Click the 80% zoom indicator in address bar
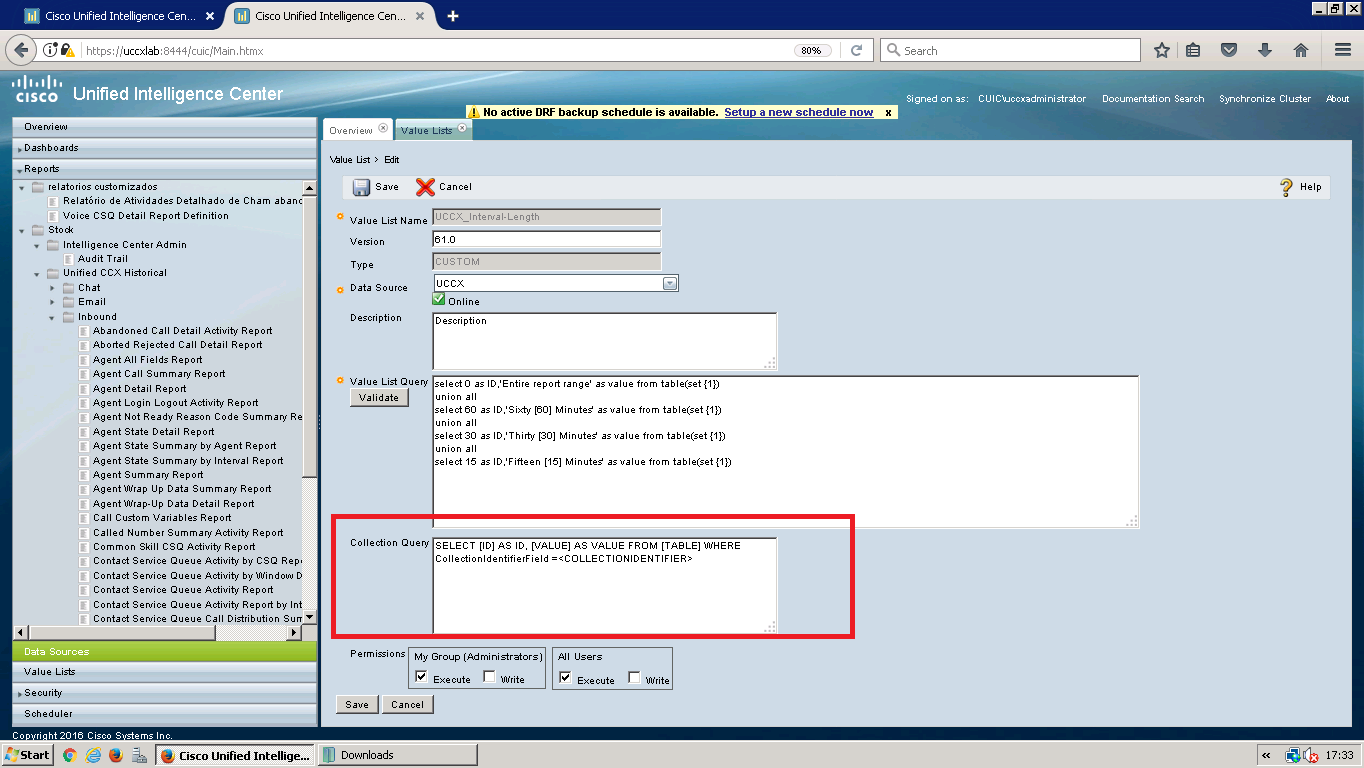The image size is (1364, 768). (811, 50)
